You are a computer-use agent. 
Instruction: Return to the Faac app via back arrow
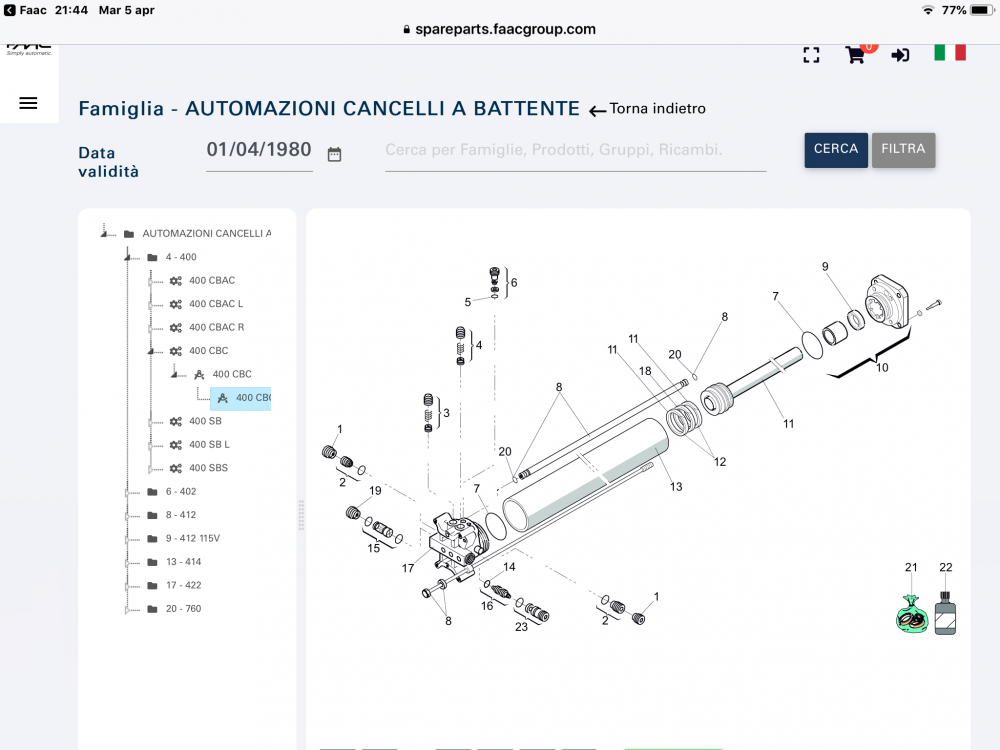point(10,10)
